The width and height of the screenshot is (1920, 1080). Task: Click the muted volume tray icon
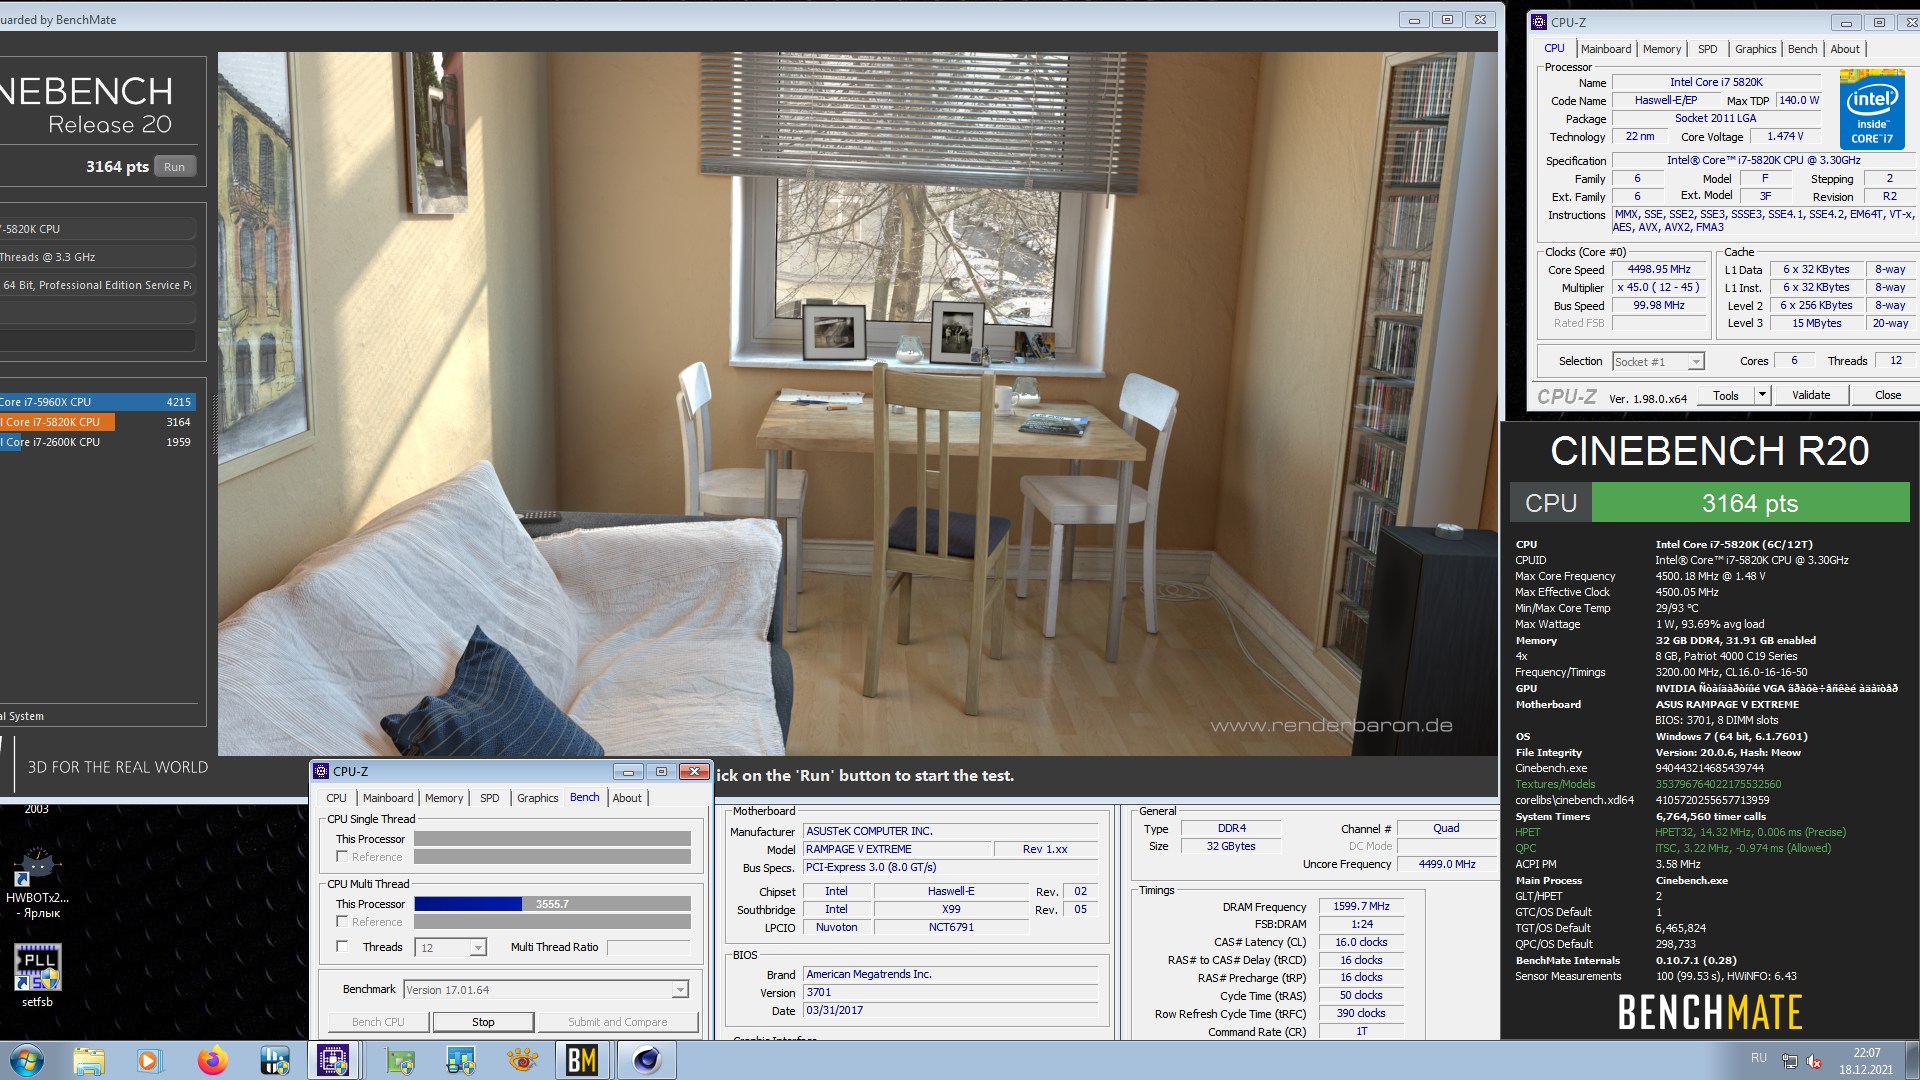[x=1815, y=1060]
